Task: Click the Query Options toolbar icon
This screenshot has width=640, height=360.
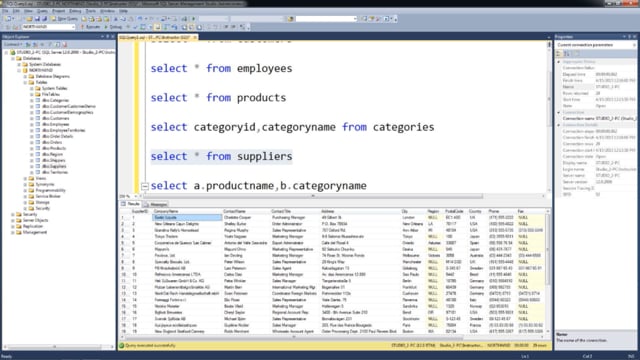Action: [150, 27]
